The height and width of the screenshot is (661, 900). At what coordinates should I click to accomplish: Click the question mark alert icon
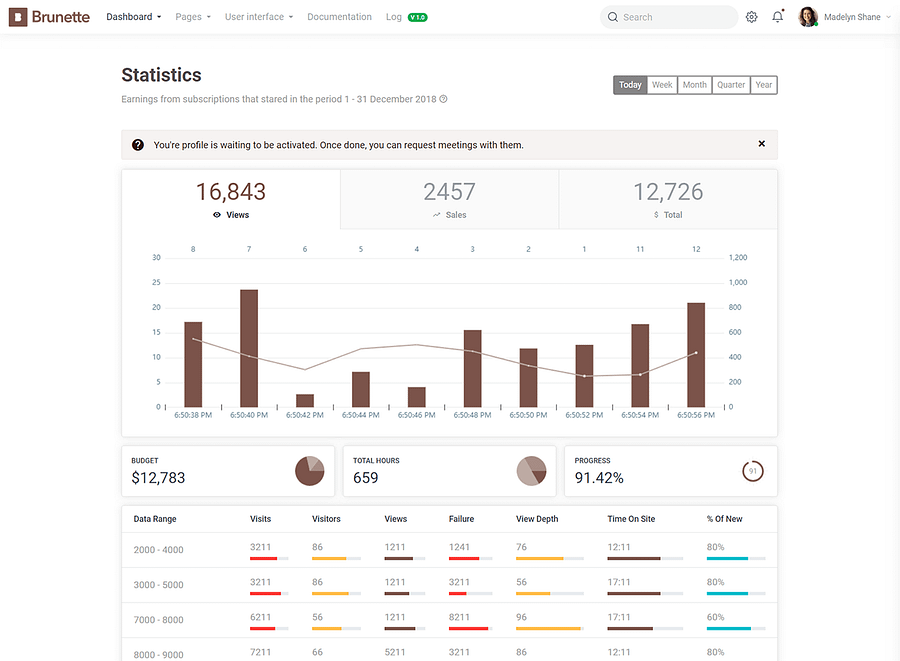coord(138,145)
